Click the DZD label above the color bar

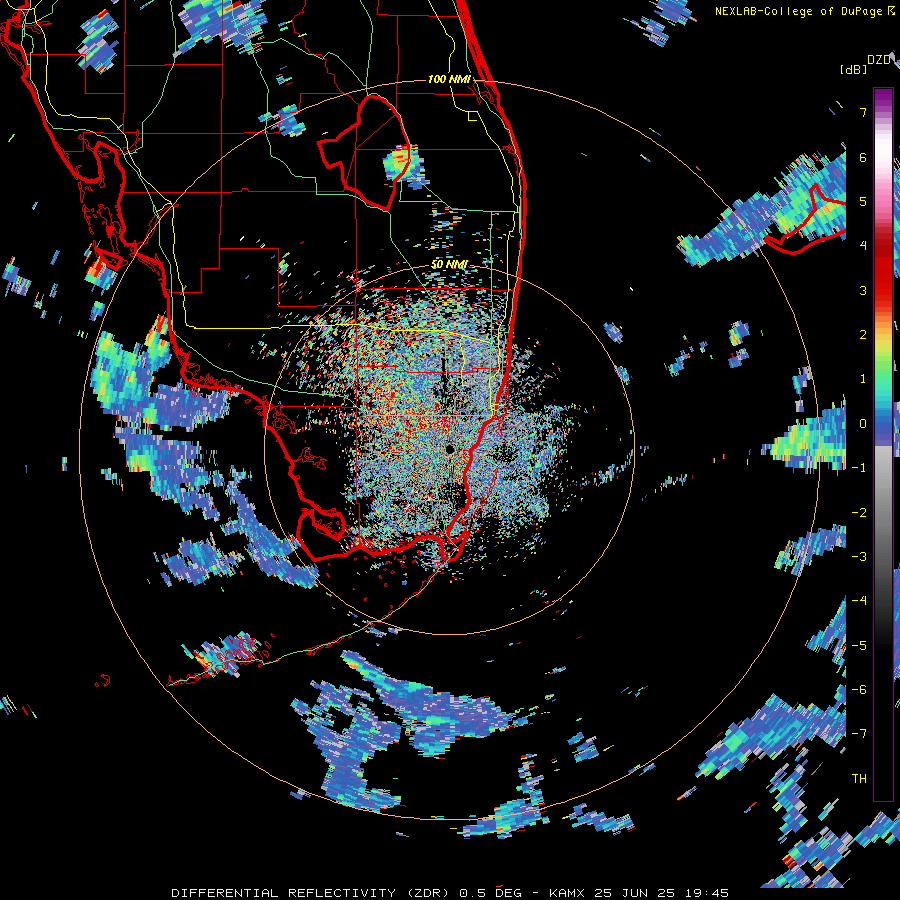(879, 60)
